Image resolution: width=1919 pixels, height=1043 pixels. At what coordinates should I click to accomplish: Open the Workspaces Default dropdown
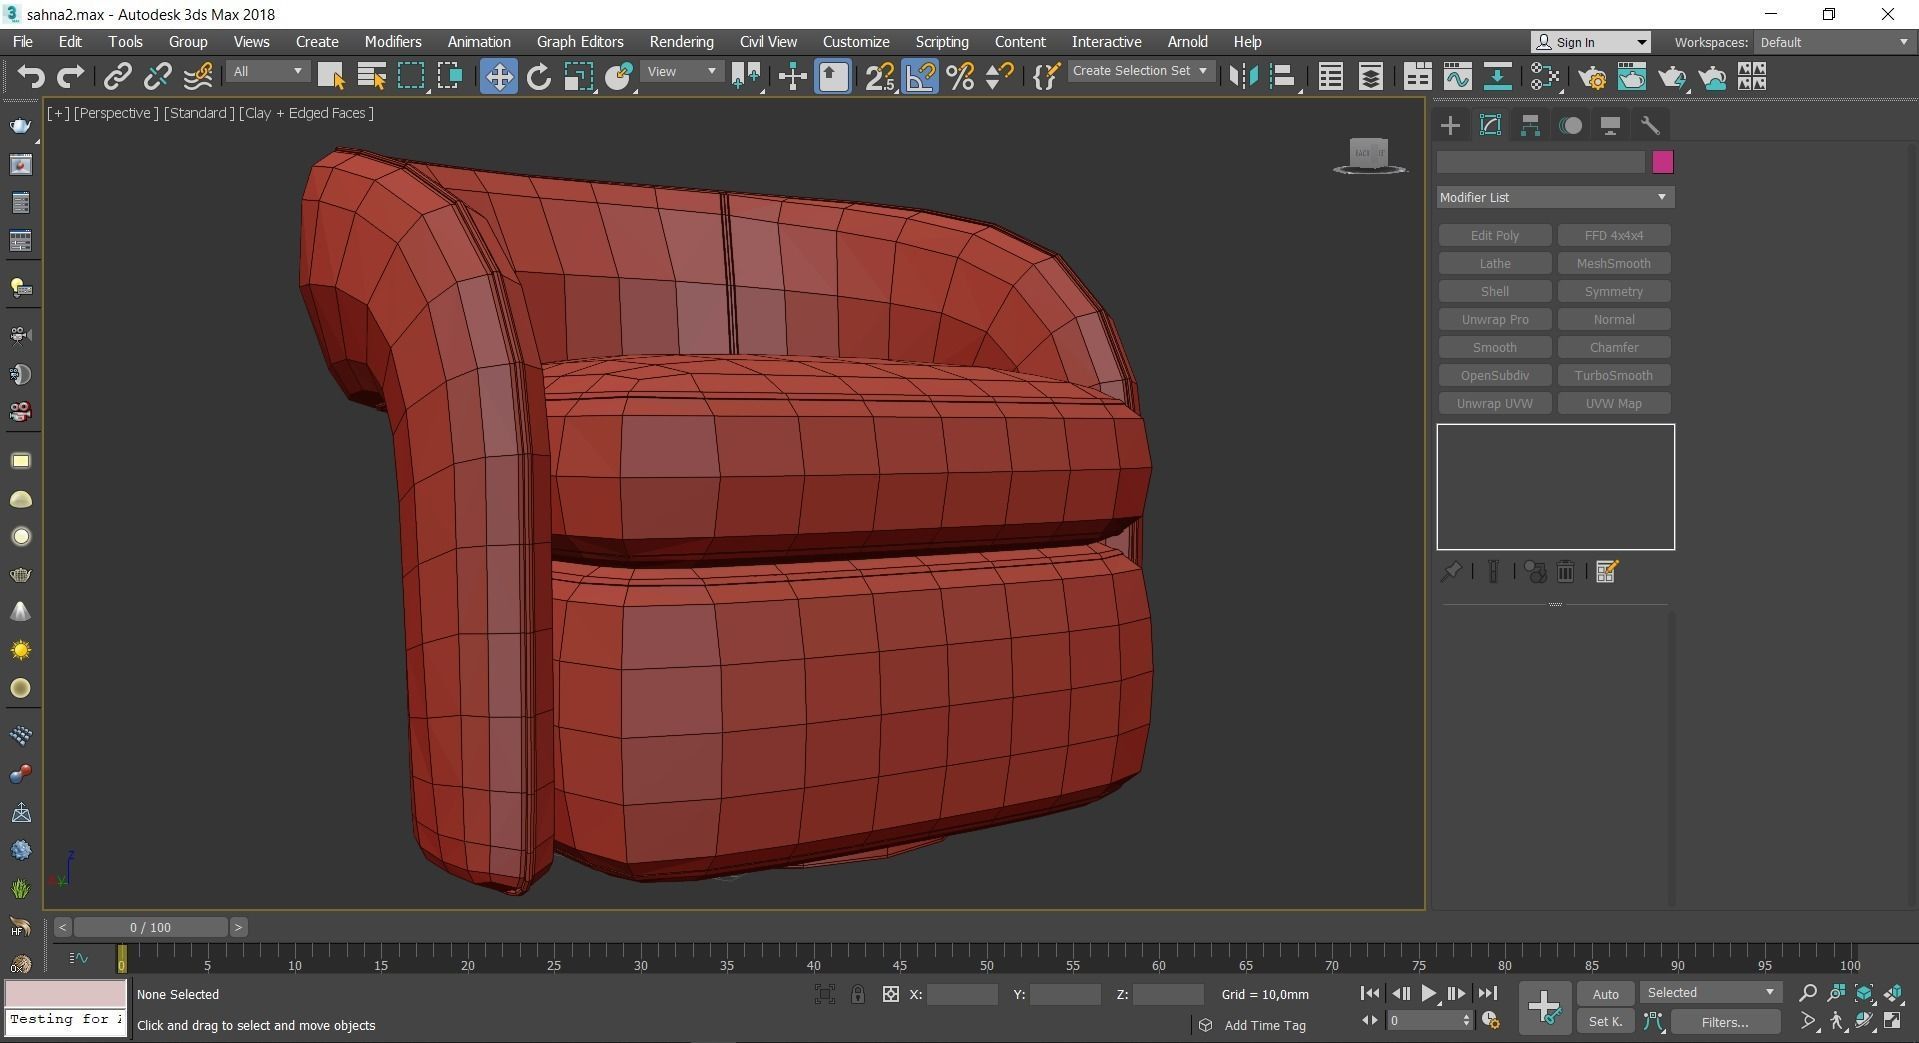[1834, 42]
